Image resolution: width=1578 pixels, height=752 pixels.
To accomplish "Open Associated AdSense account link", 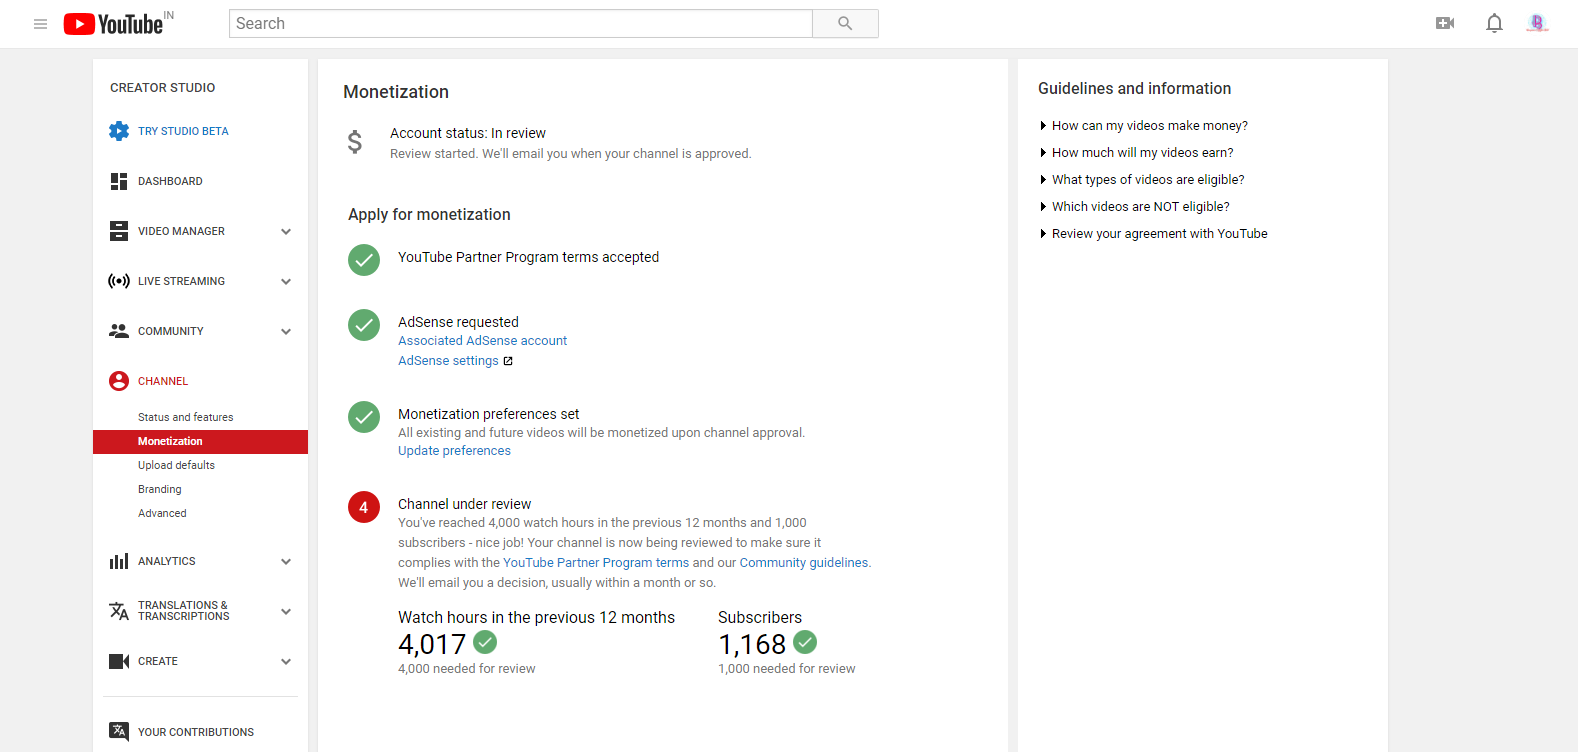I will (x=482, y=341).
